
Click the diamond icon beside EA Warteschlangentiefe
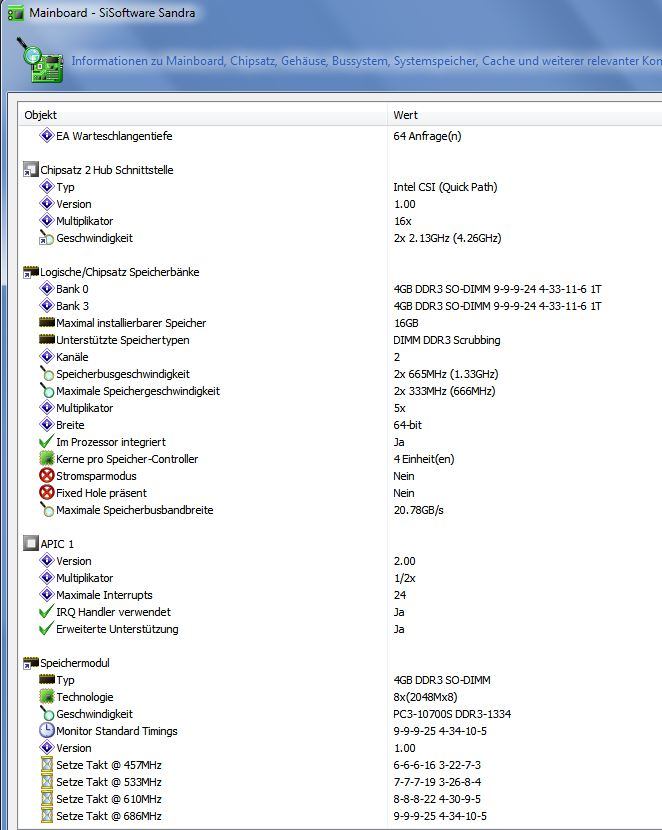coord(47,136)
